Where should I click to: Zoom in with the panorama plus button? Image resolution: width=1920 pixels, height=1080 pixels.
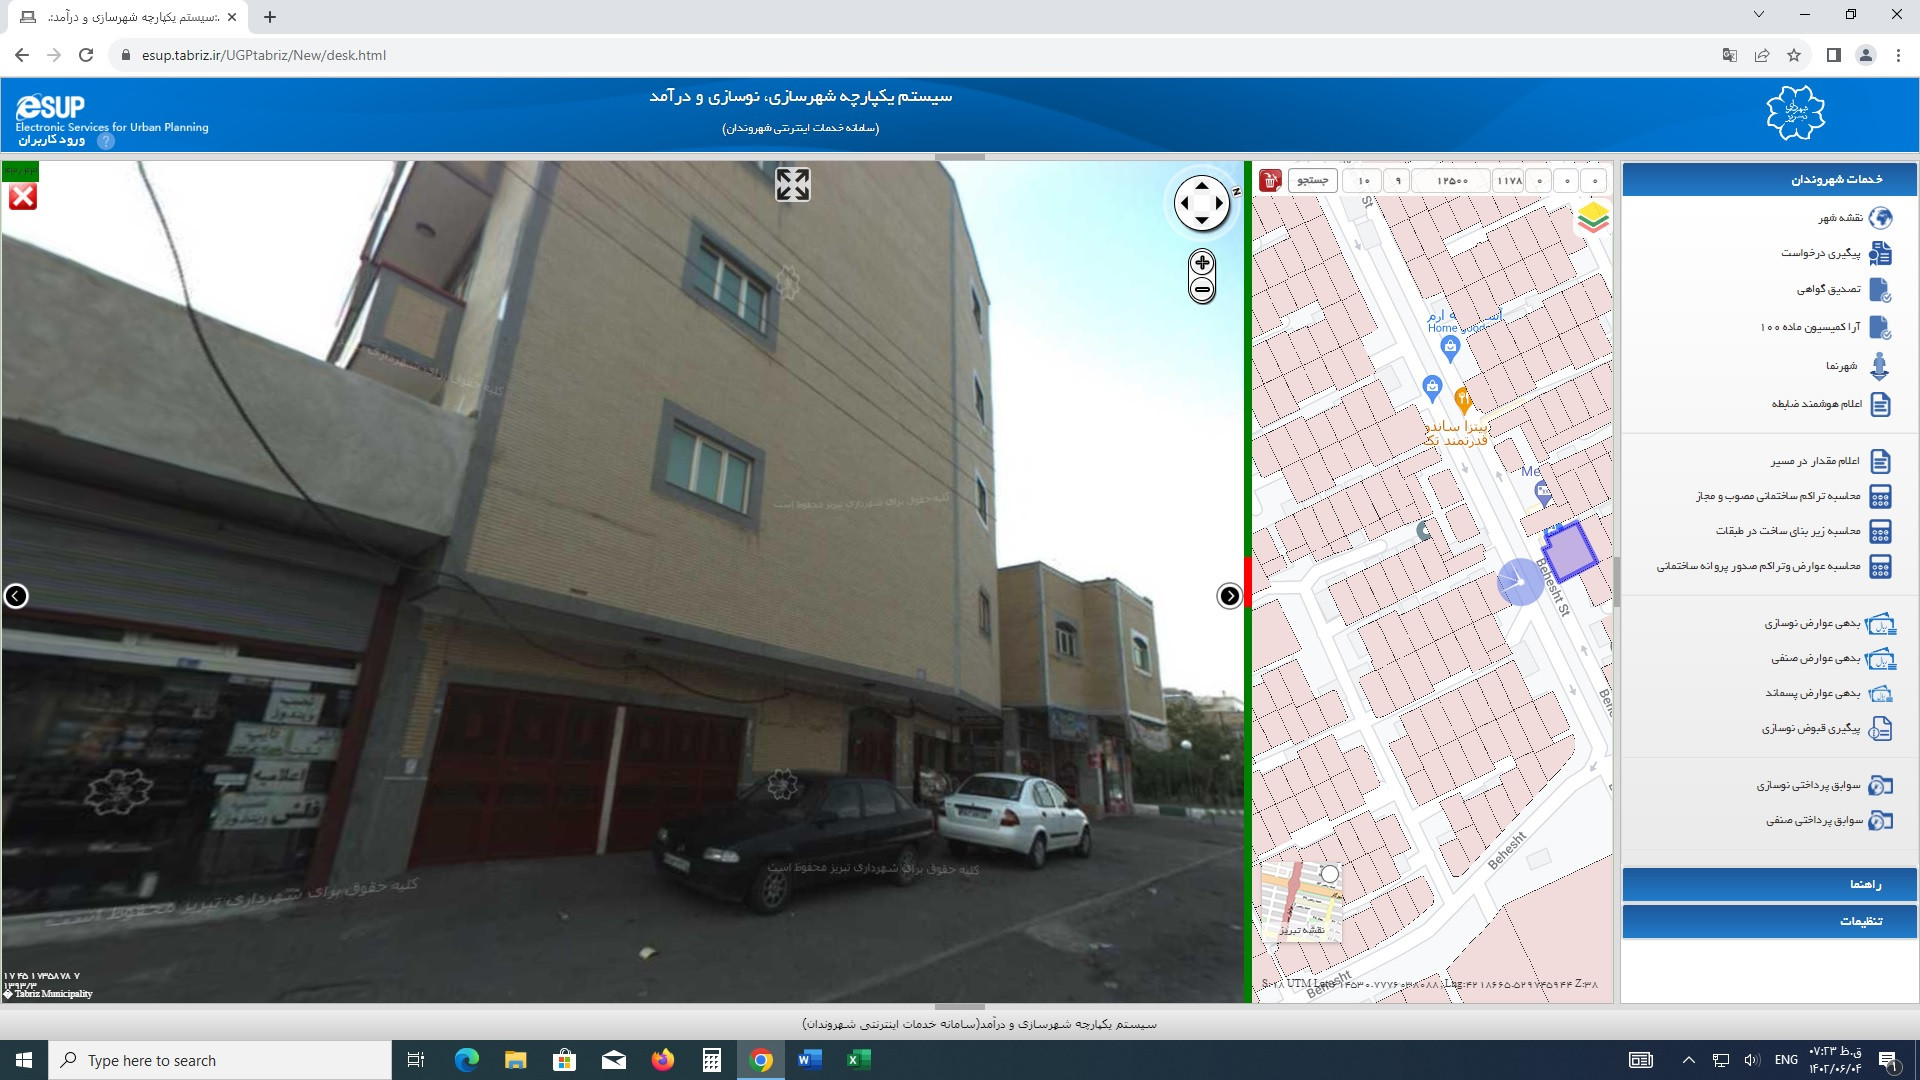(x=1202, y=263)
